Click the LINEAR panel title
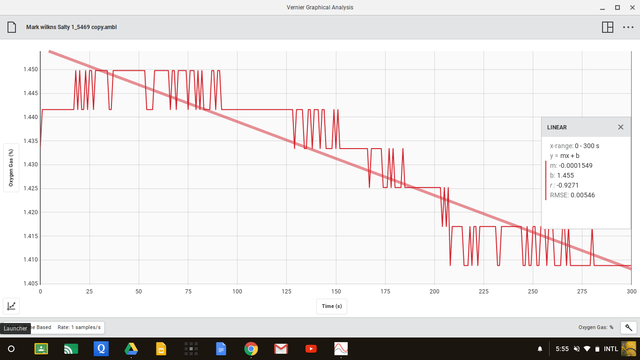640x360 pixels. point(557,127)
